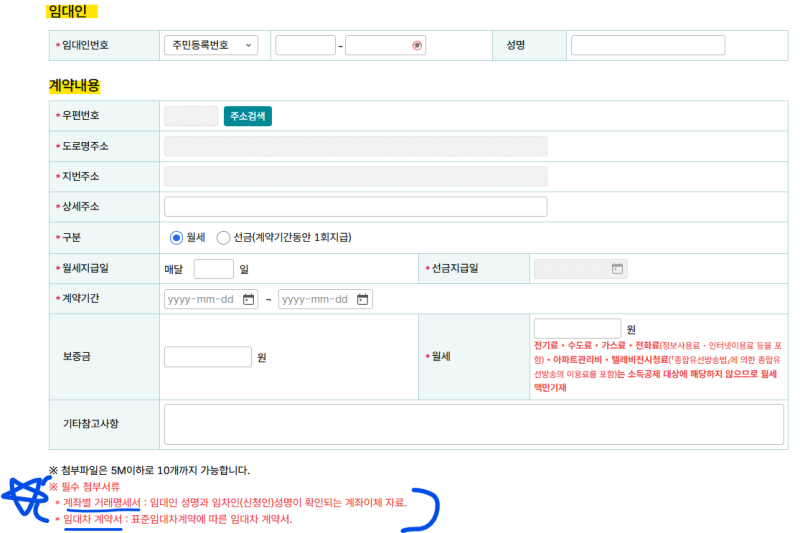This screenshot has width=800, height=533.
Task: Click the 선금지급일 label
Action: [x=455, y=268]
